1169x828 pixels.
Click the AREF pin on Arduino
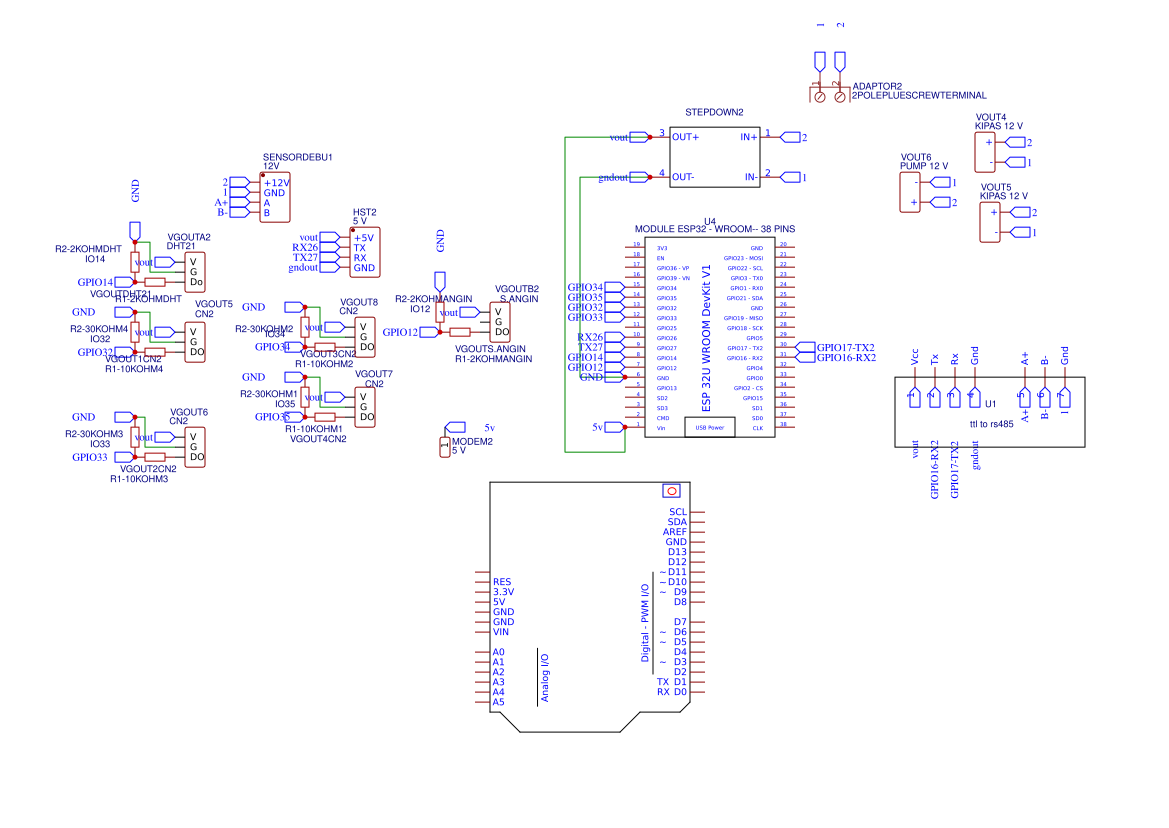[x=675, y=531]
